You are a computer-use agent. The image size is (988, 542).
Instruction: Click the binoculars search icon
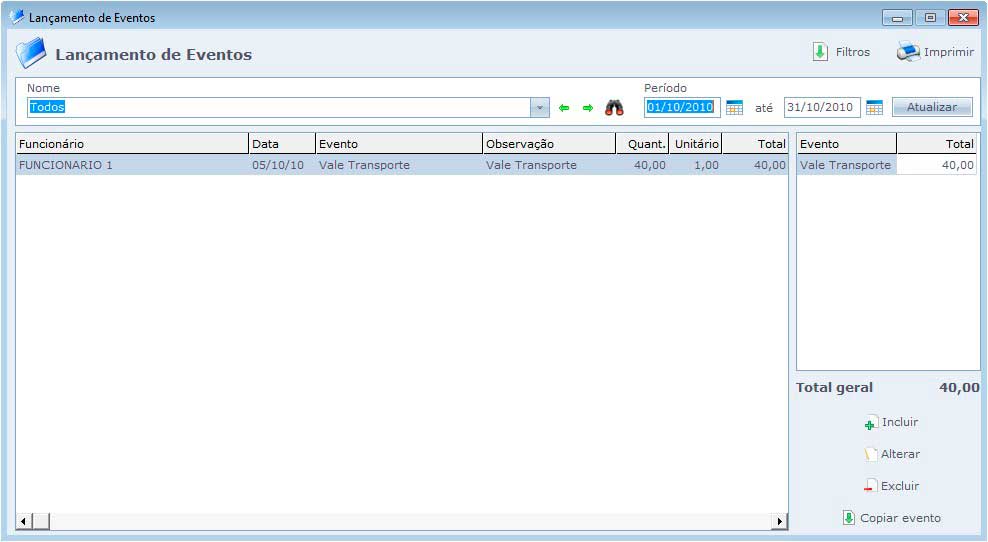coord(614,108)
